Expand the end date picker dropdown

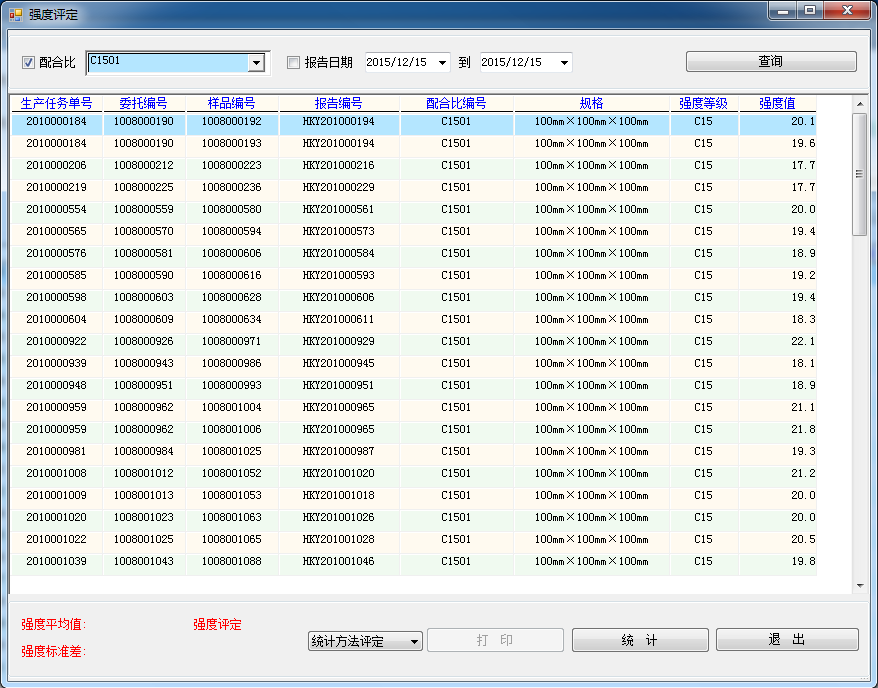click(x=564, y=63)
